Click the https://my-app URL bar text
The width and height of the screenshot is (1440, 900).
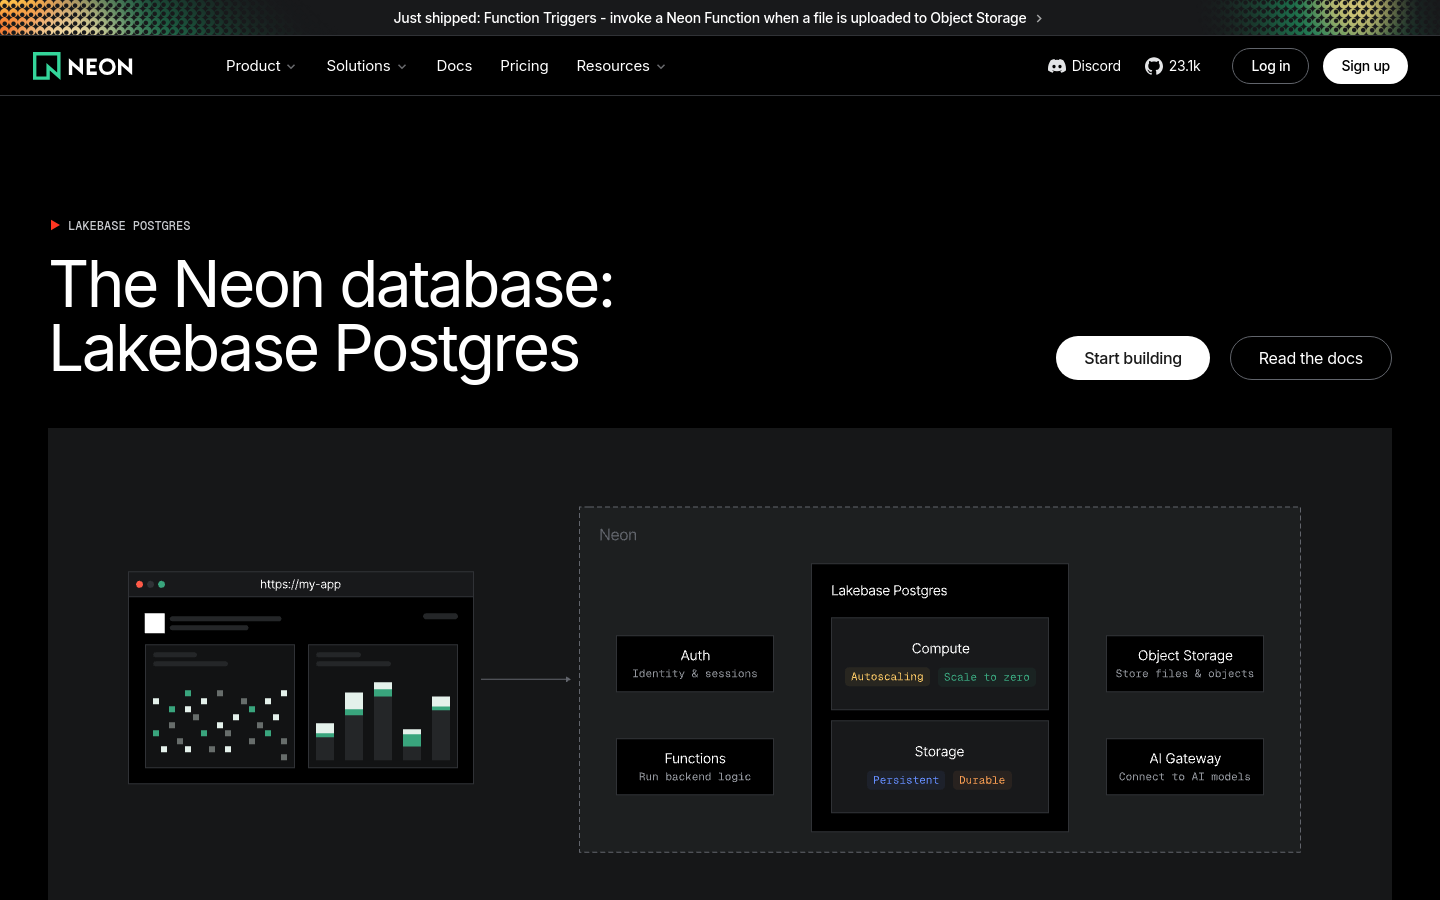click(x=300, y=584)
